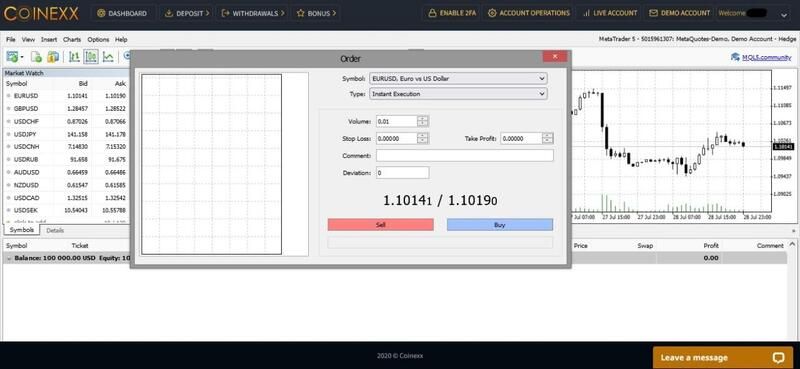Image resolution: width=800 pixels, height=369 pixels.
Task: Collapse the Balance row expander
Action: (x=9, y=258)
